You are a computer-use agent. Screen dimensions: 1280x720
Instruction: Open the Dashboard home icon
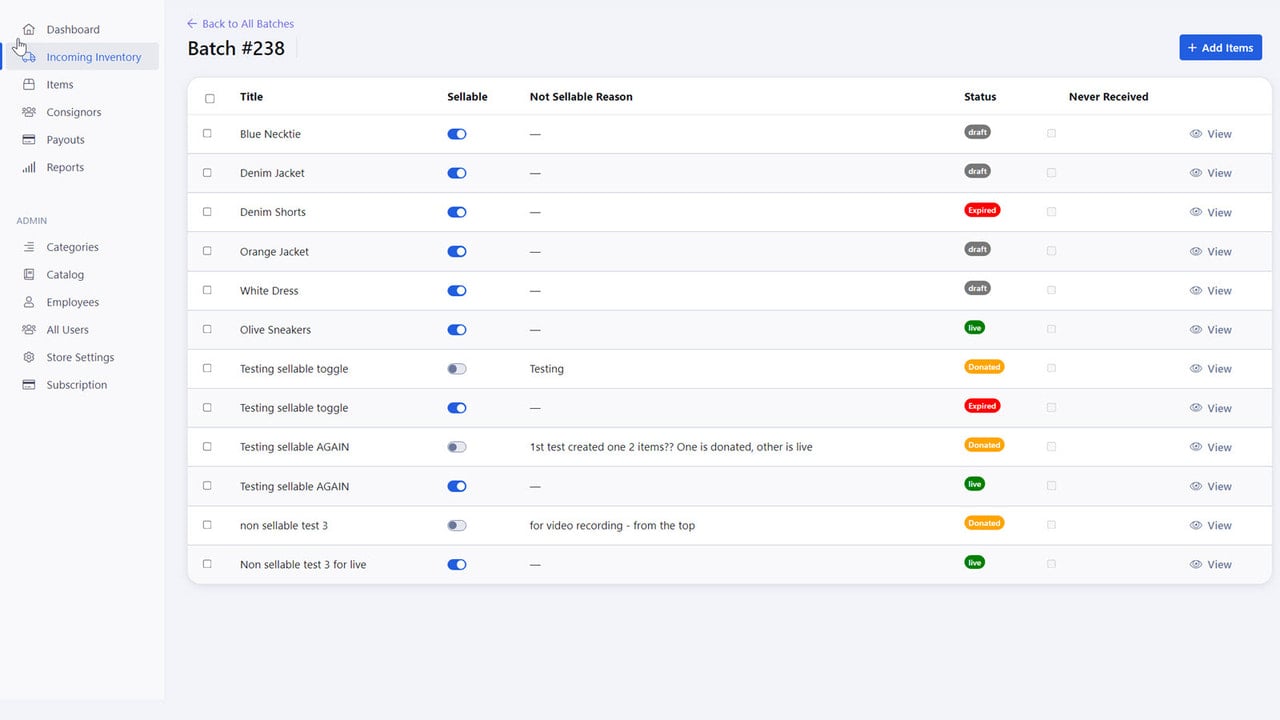pyautogui.click(x=29, y=29)
